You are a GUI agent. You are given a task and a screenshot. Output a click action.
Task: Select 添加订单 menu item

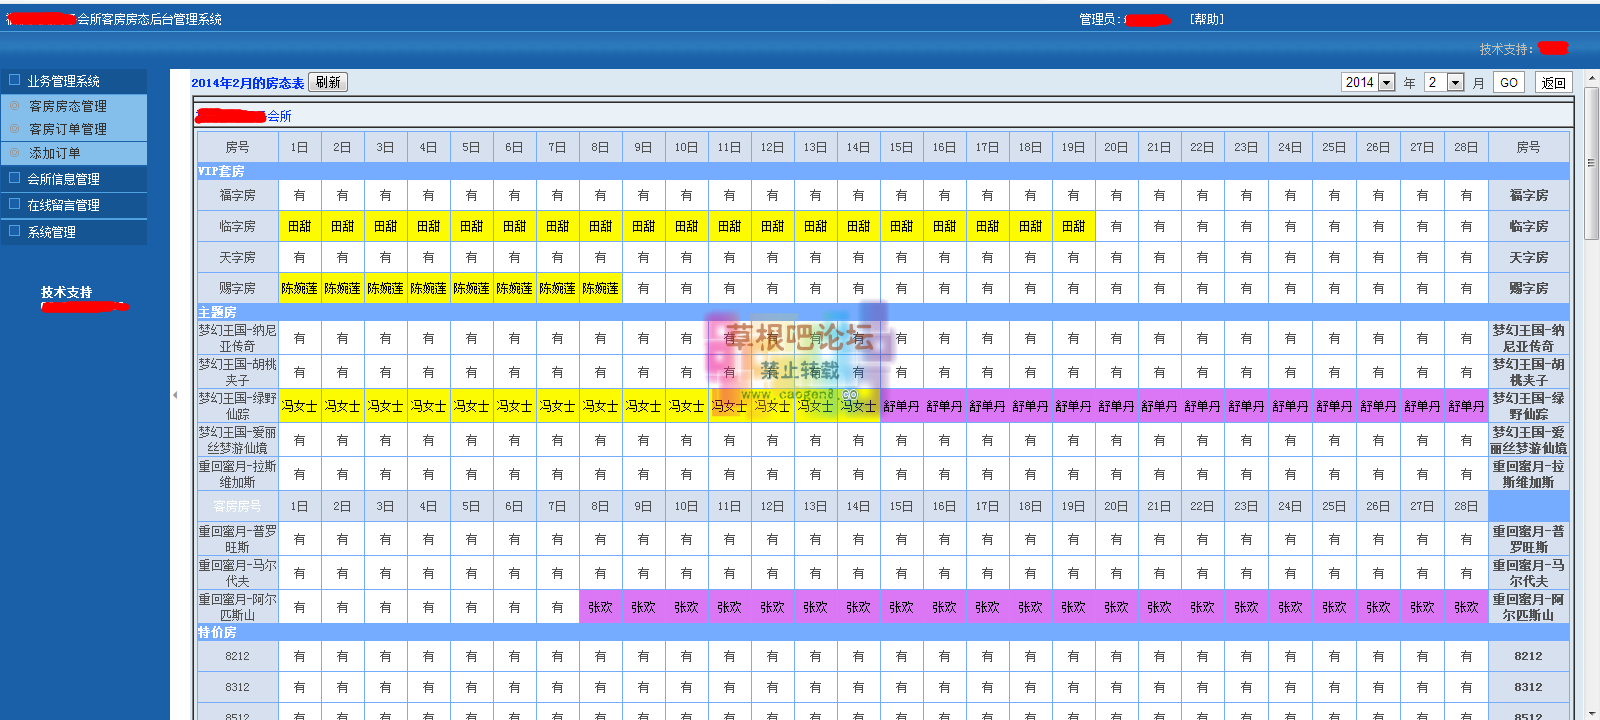pyautogui.click(x=55, y=153)
